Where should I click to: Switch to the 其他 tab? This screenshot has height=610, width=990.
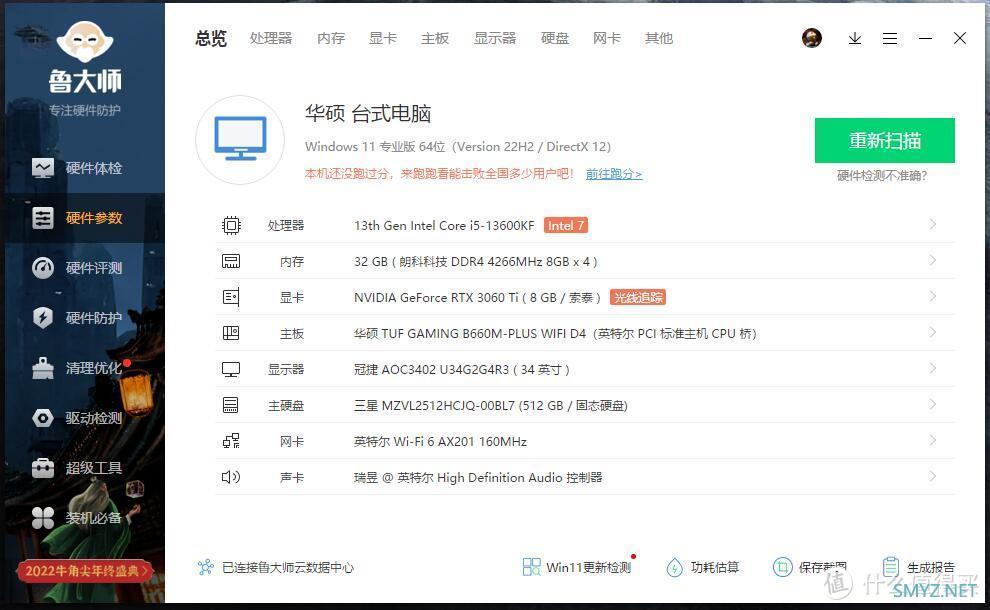659,39
